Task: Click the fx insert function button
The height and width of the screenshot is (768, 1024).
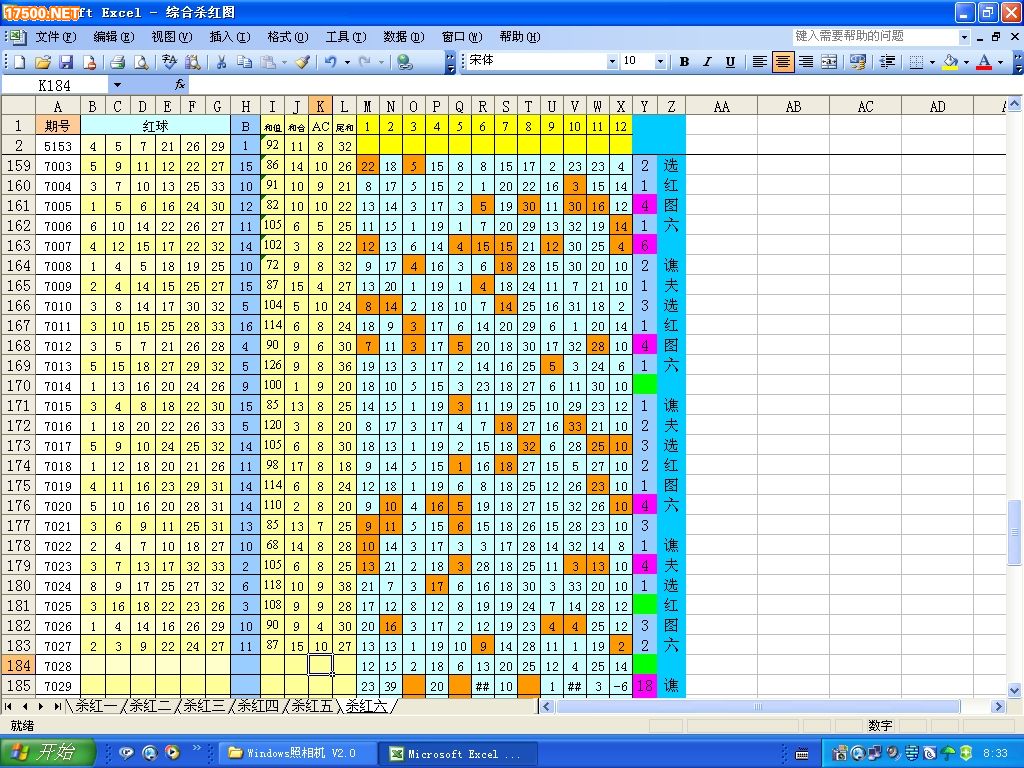Action: pos(180,85)
